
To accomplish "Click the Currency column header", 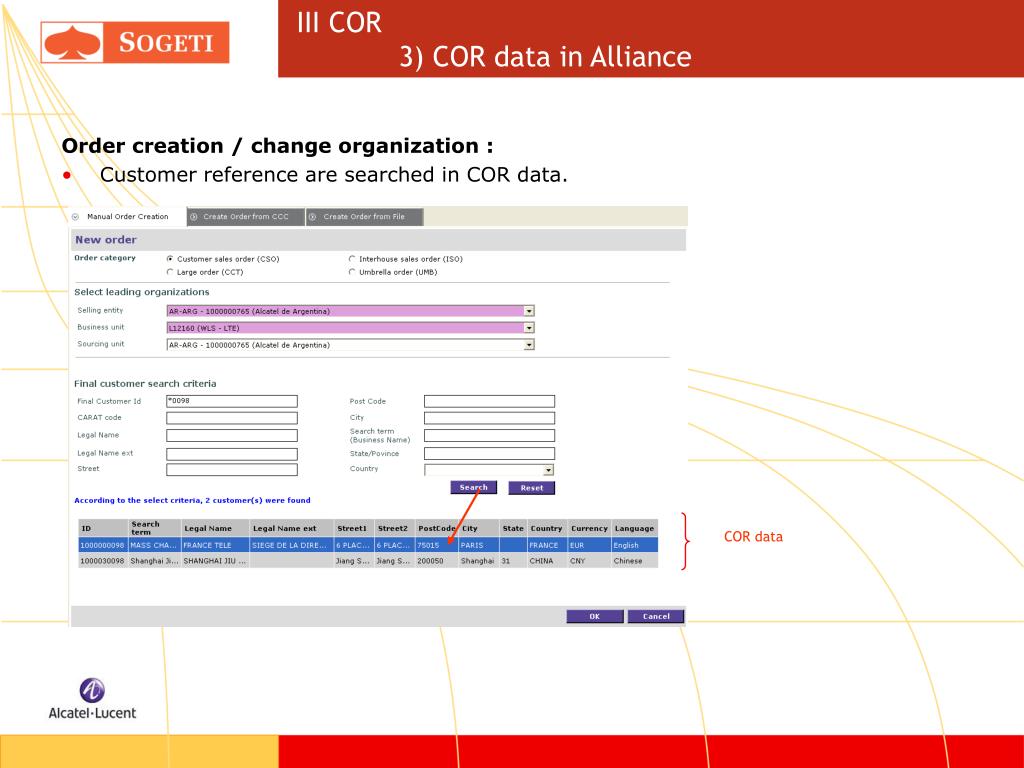I will pos(589,528).
